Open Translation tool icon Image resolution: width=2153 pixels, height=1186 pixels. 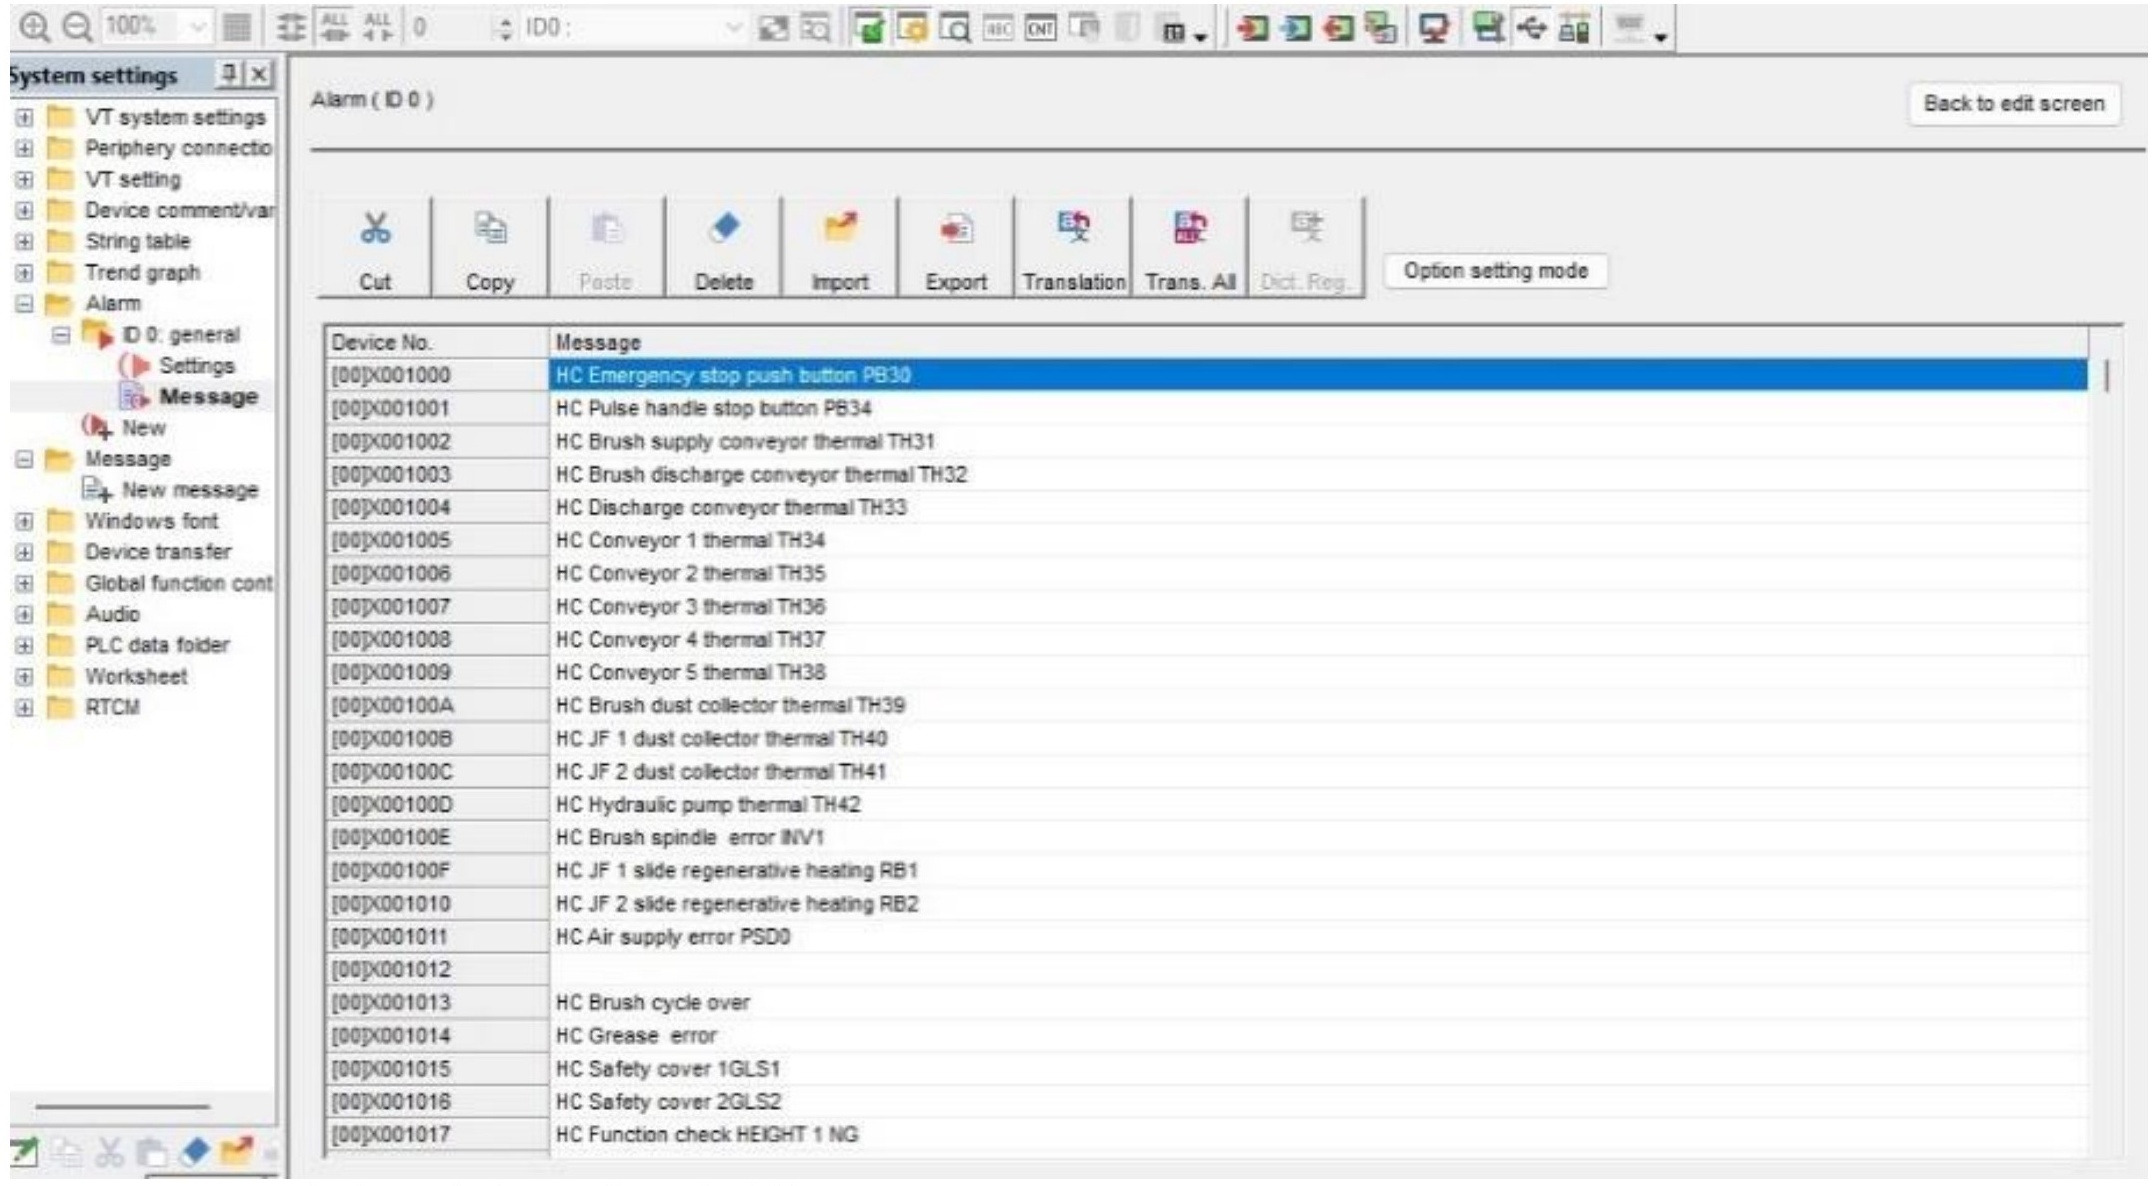point(1073,246)
